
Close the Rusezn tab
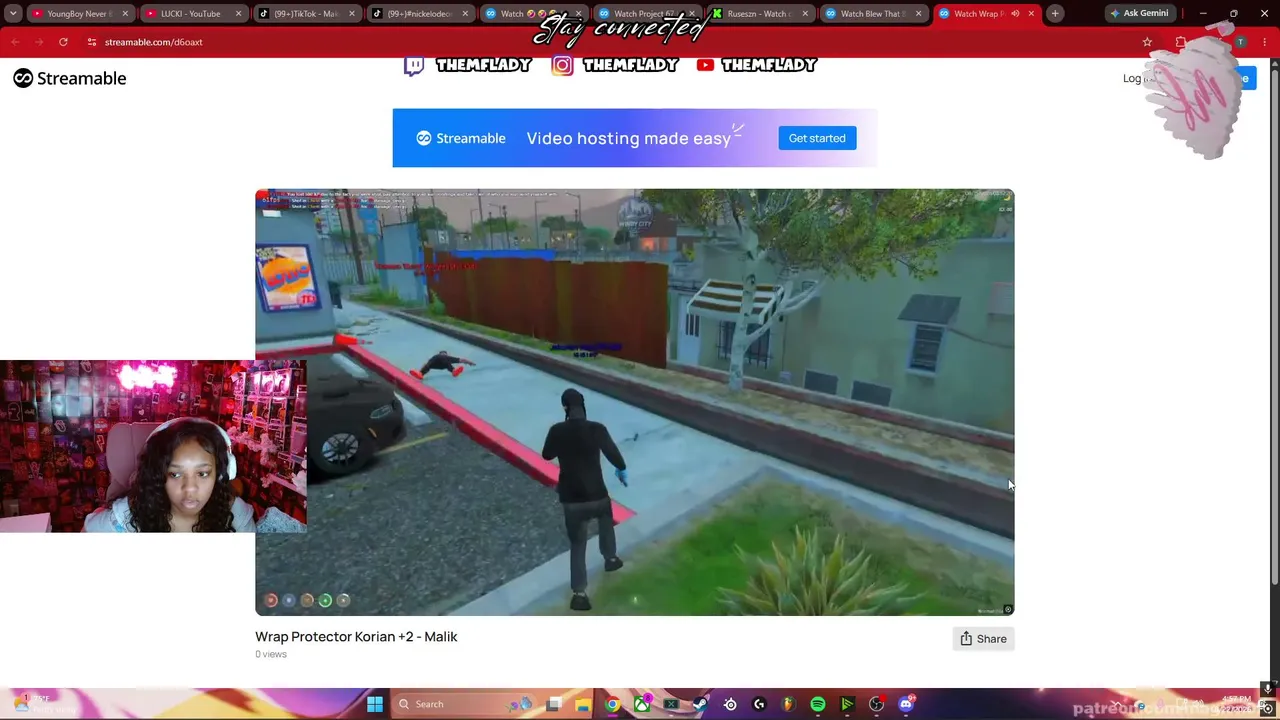click(805, 14)
